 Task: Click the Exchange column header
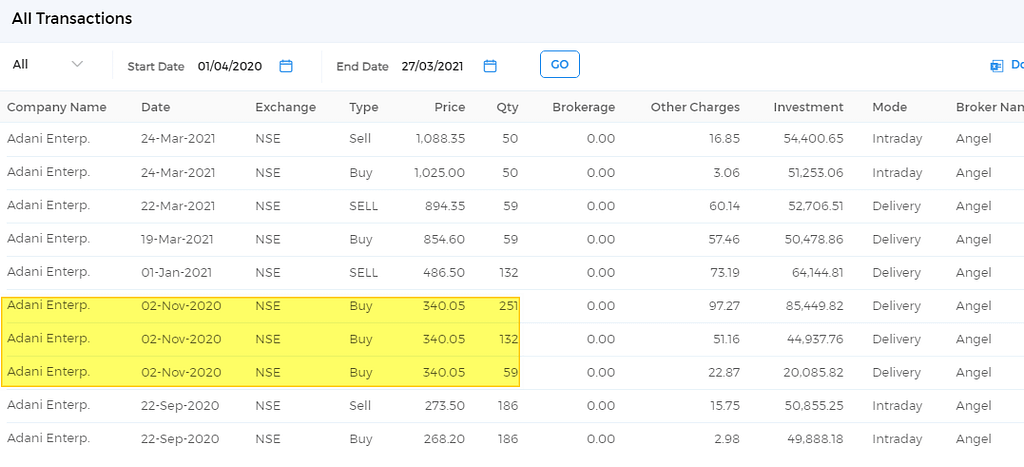(285, 107)
